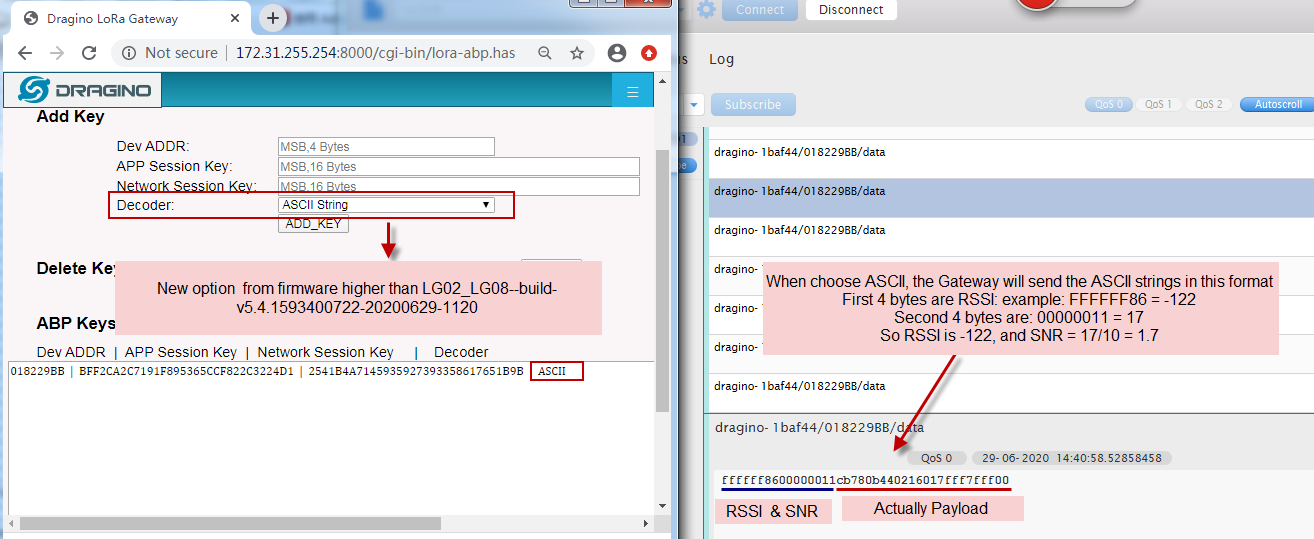Image resolution: width=1314 pixels, height=539 pixels.
Task: Reload the gateway page
Action: click(89, 53)
